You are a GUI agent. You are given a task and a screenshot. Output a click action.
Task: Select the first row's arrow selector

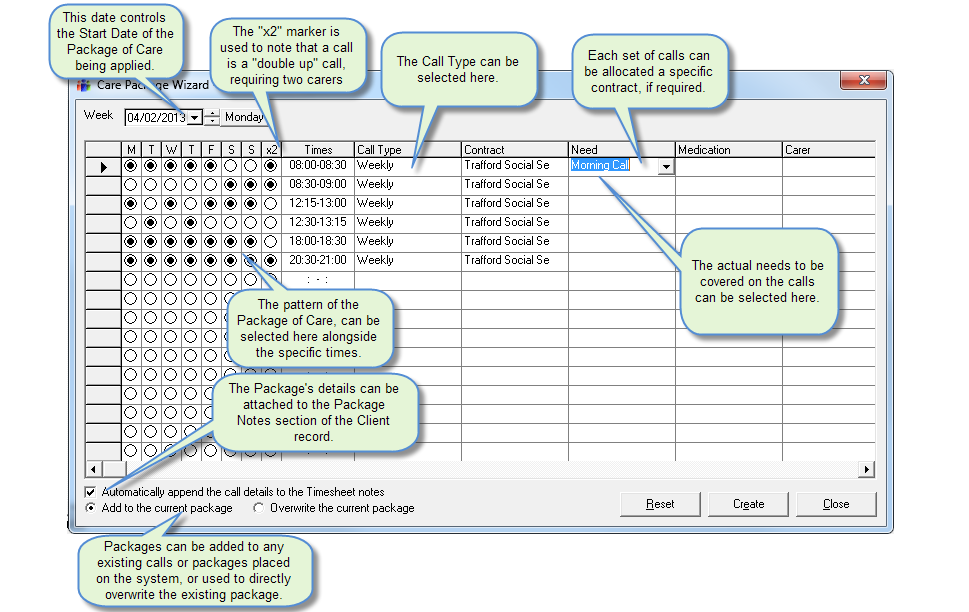click(x=103, y=167)
